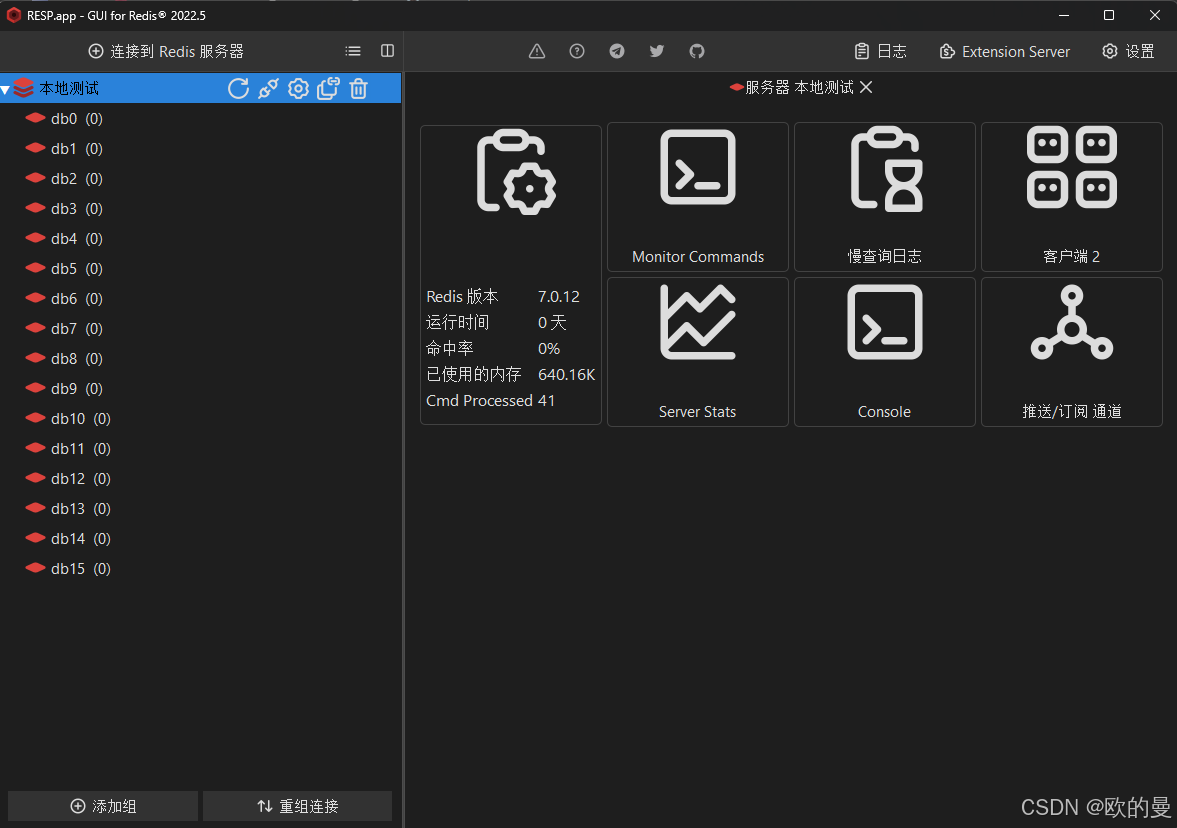Open the list view menu icon in sidebar header
The width and height of the screenshot is (1177, 828).
point(353,51)
